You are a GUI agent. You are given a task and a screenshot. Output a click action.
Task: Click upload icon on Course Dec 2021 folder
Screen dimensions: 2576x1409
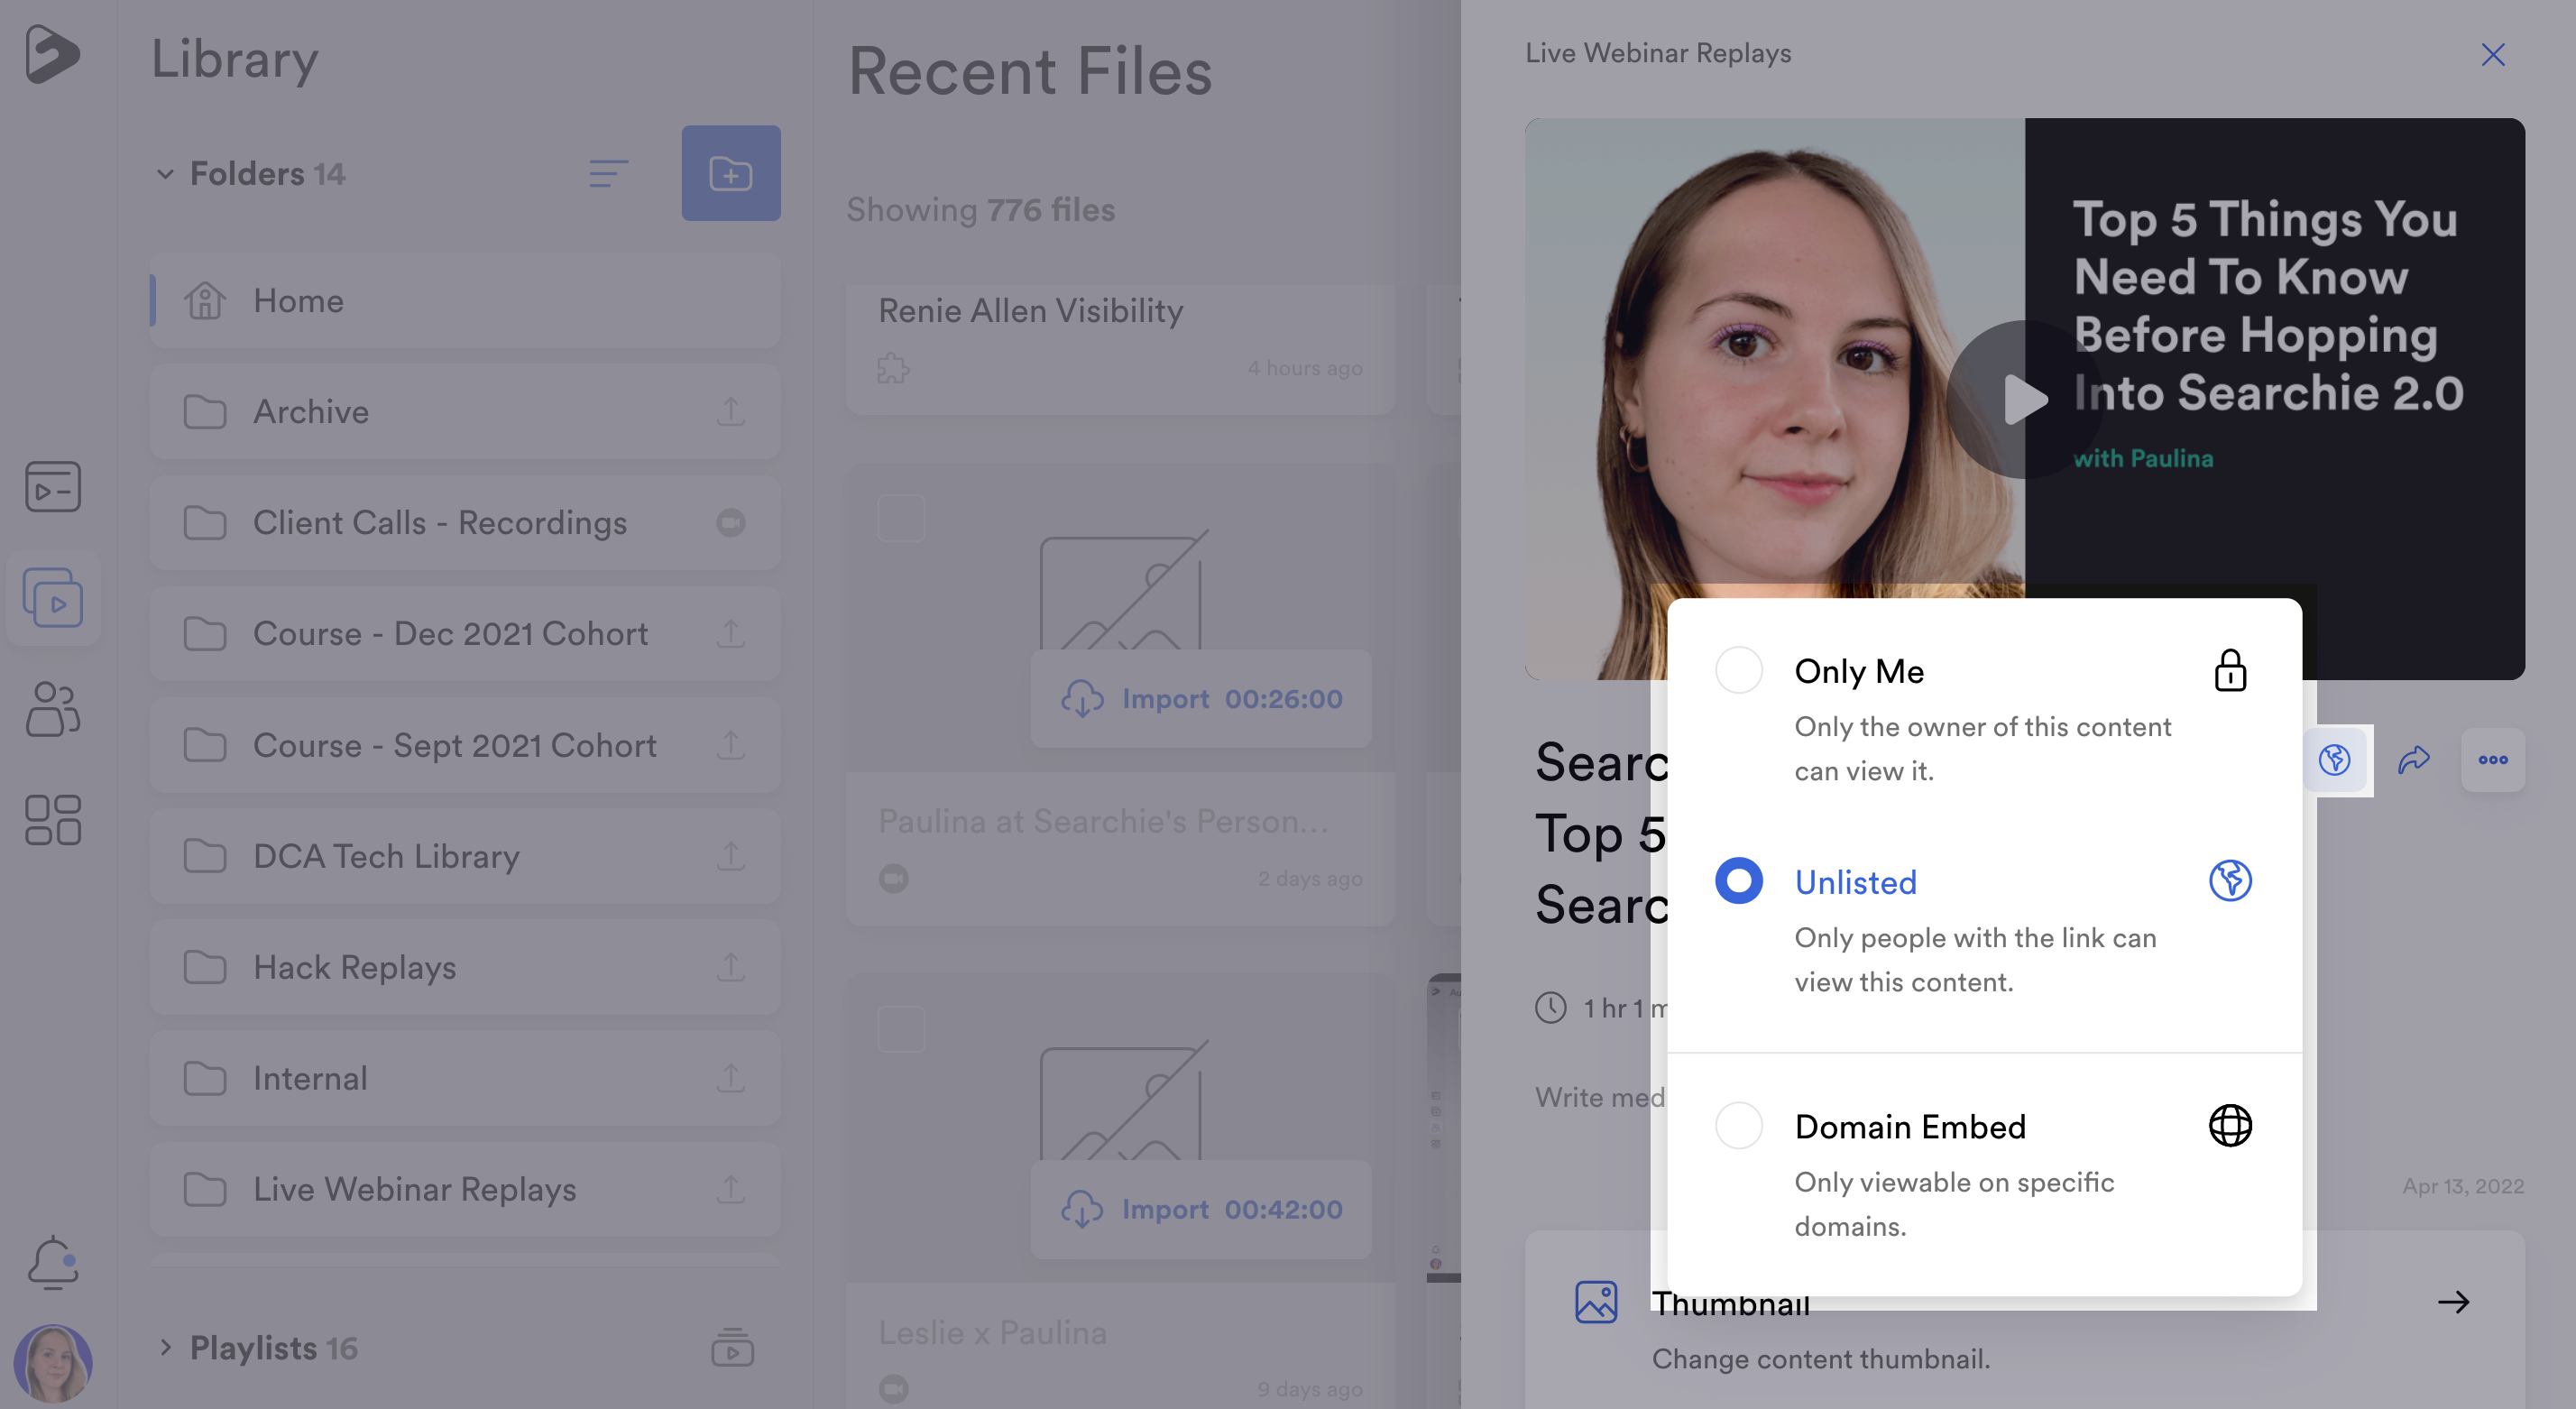(x=731, y=633)
